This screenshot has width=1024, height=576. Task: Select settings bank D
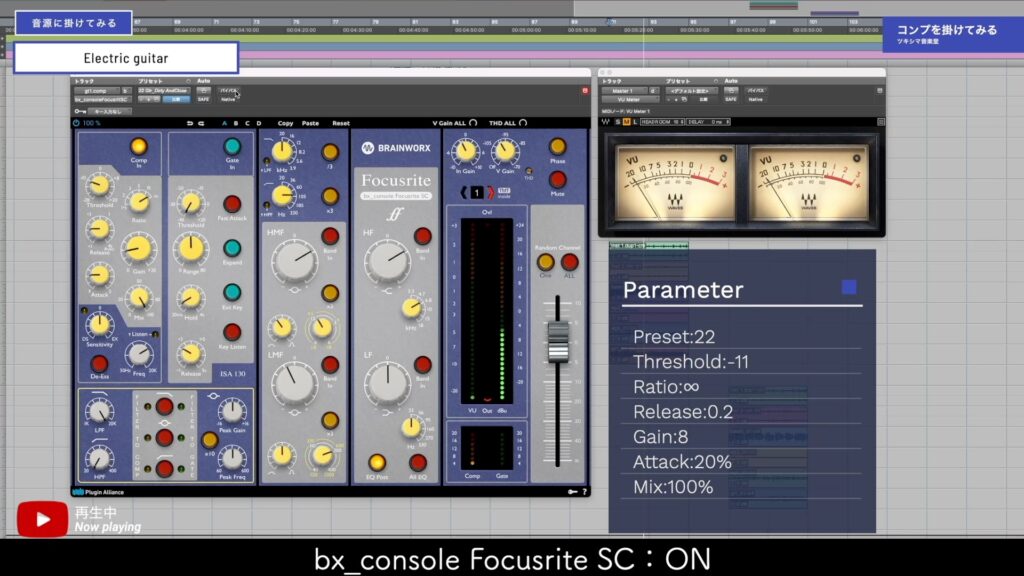coord(259,123)
